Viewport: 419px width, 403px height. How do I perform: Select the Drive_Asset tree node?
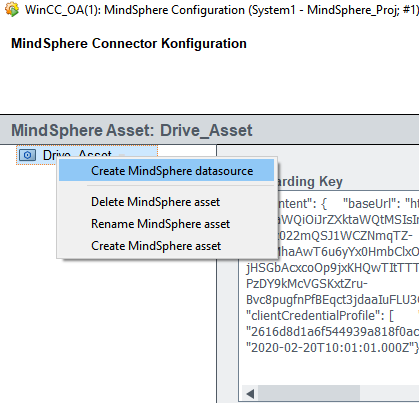(87, 155)
